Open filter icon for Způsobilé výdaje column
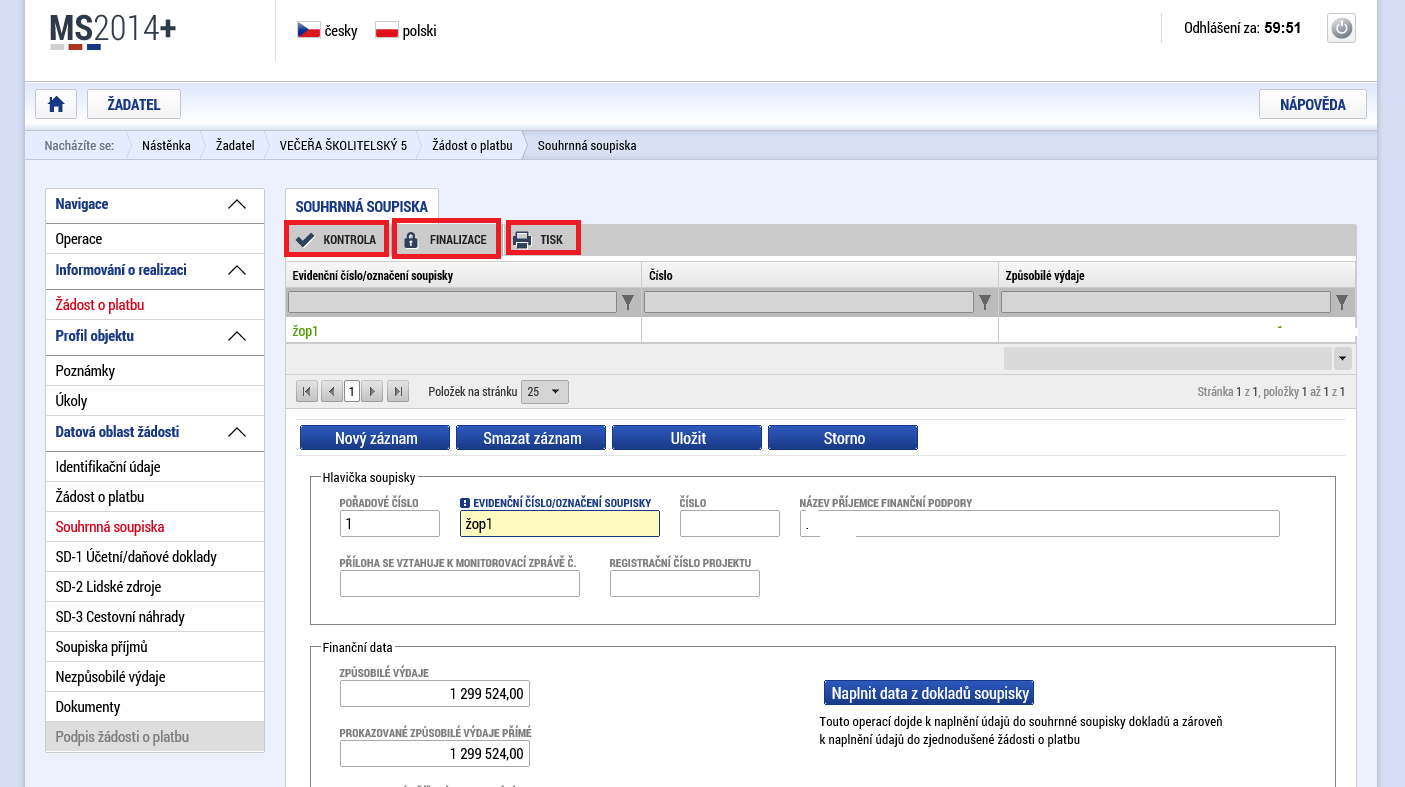The height and width of the screenshot is (787, 1405). tap(1342, 302)
